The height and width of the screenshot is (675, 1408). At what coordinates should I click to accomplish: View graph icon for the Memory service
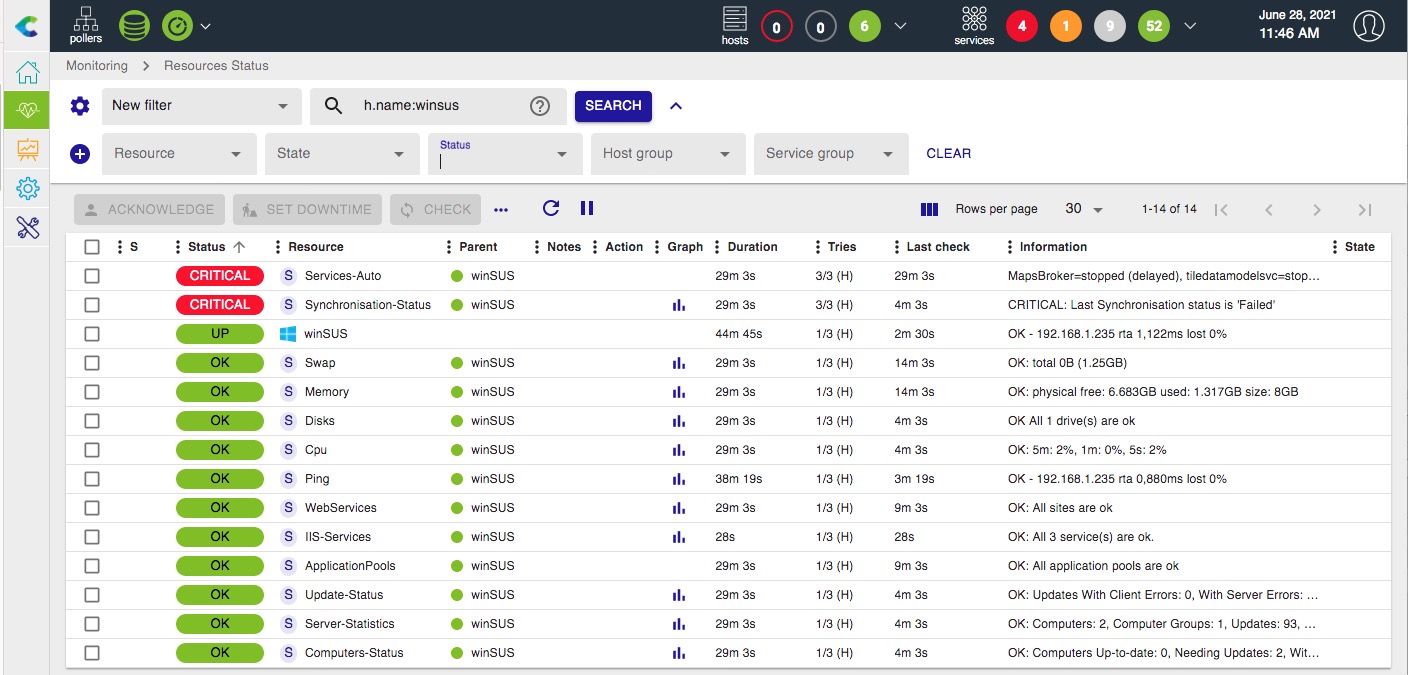[679, 392]
